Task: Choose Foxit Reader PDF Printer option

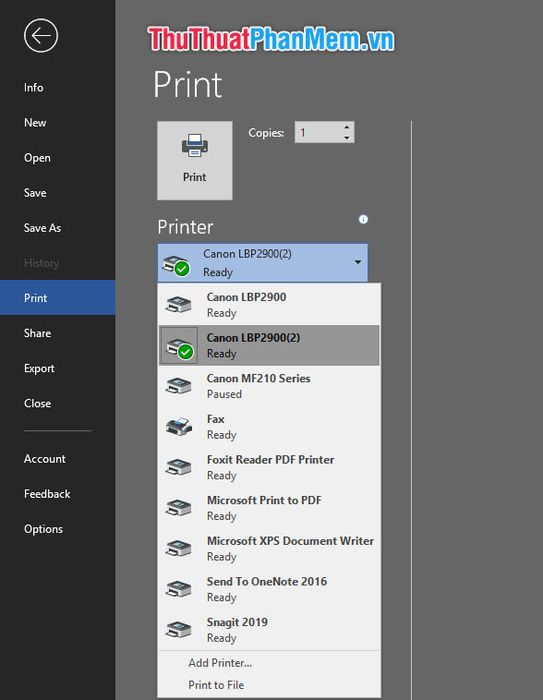Action: click(270, 467)
